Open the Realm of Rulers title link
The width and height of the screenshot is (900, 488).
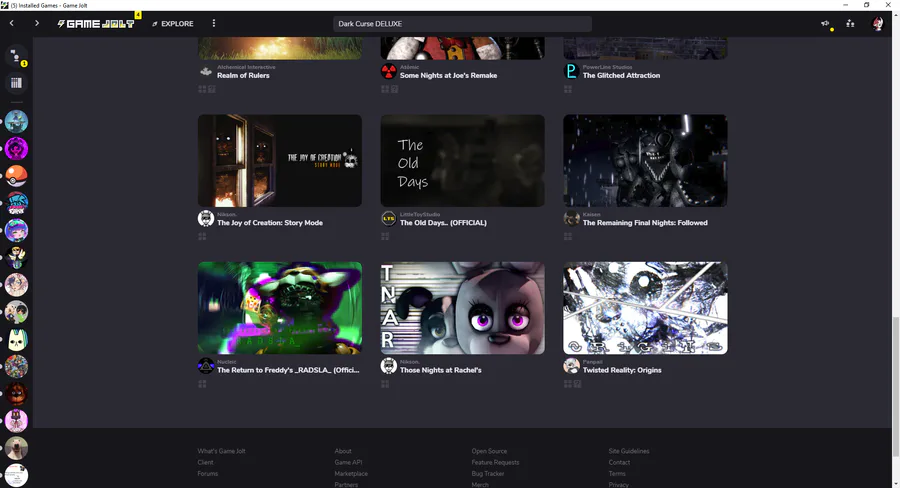(243, 75)
